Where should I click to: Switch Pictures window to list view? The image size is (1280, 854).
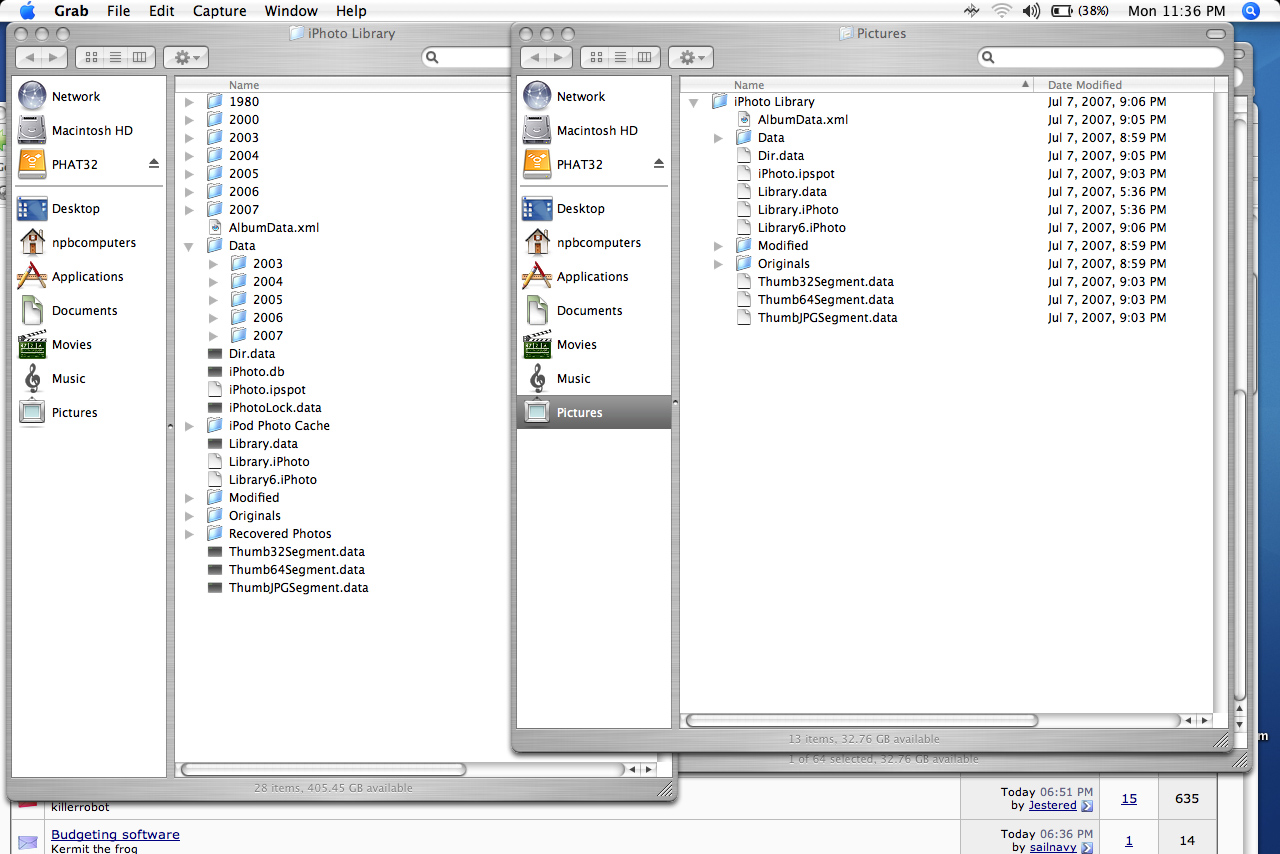coord(620,57)
